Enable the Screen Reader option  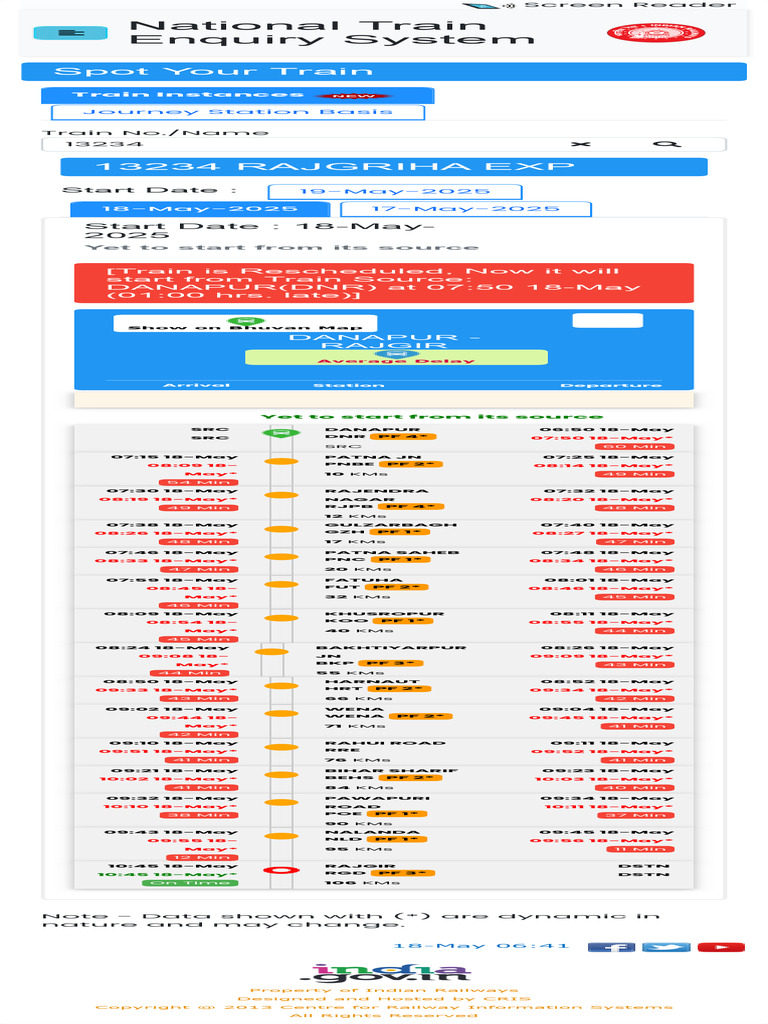(599, 5)
